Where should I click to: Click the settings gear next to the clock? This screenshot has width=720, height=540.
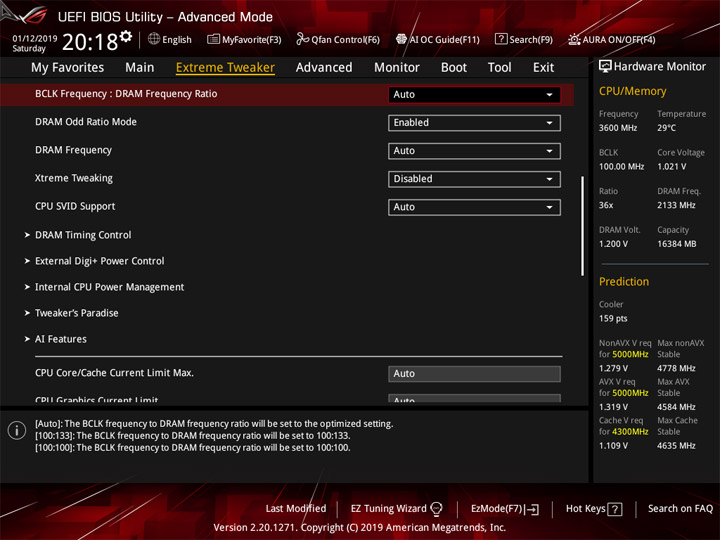[x=126, y=36]
